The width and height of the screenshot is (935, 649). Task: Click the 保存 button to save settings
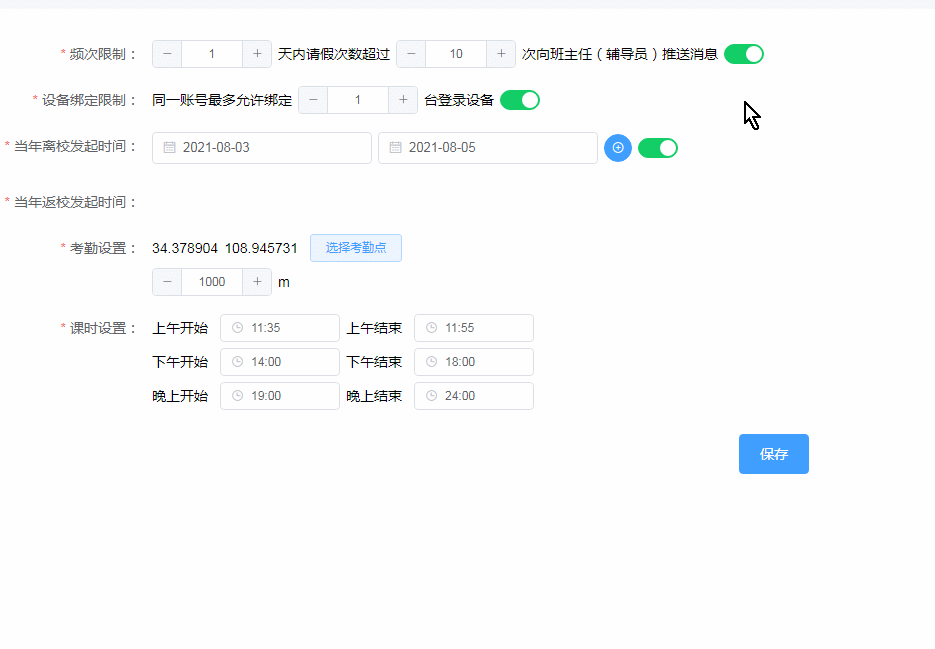(773, 453)
